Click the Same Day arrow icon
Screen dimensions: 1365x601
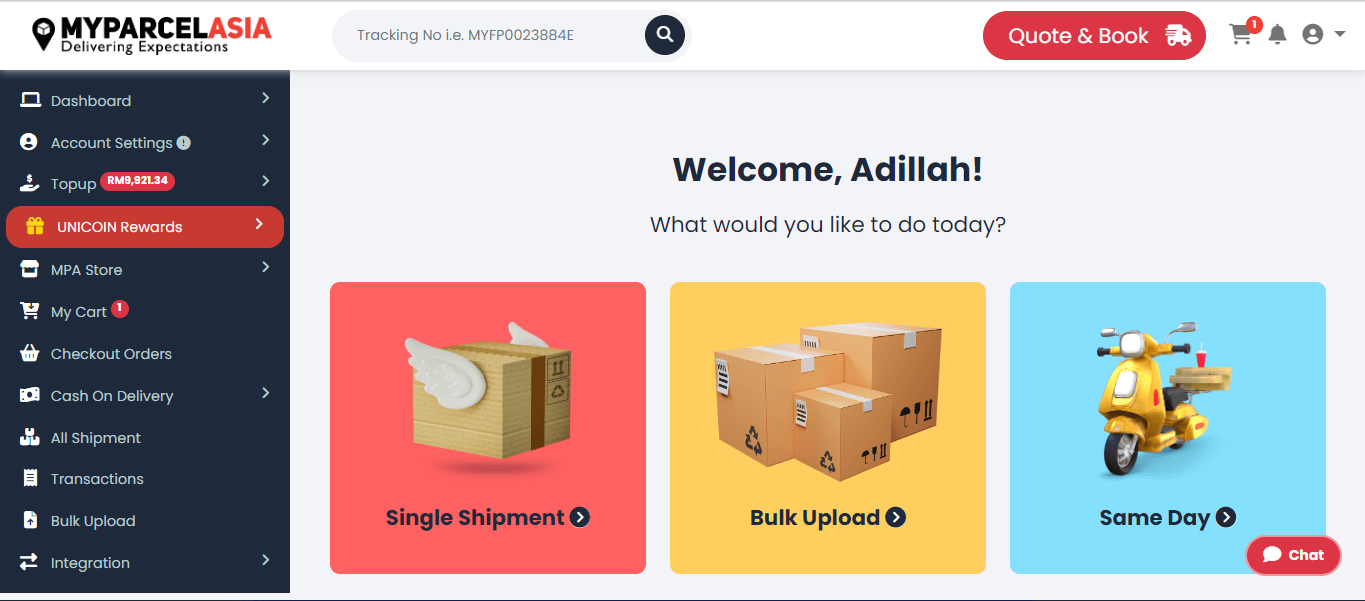coord(1226,517)
